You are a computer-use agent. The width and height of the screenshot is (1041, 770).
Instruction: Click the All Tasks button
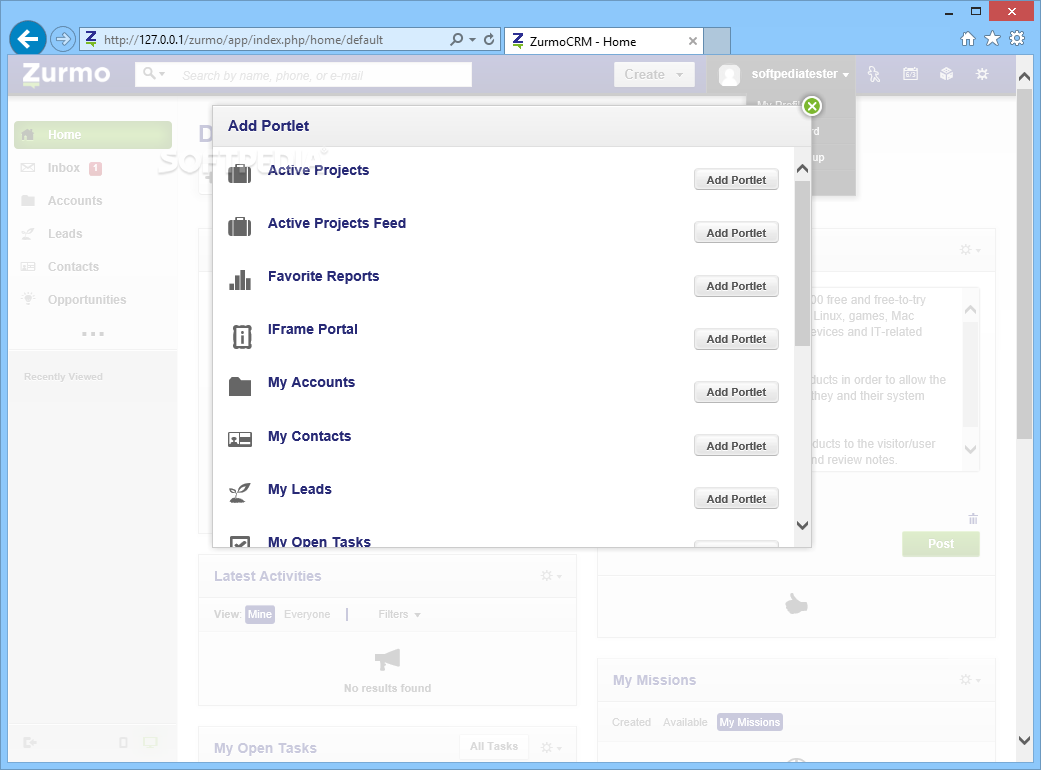(494, 746)
